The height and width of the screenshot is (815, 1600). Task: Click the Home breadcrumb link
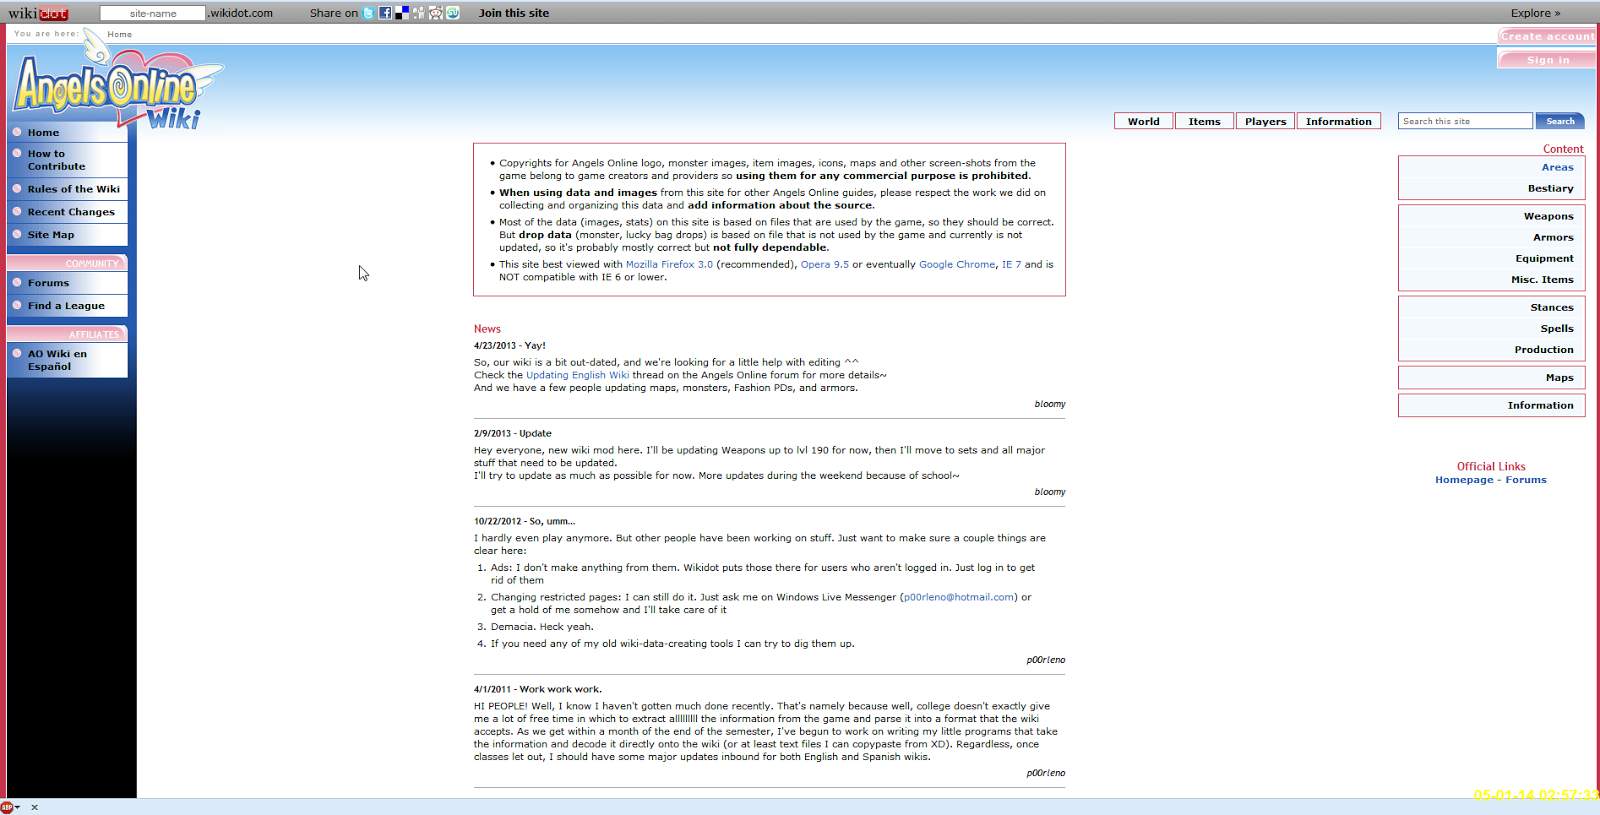(x=120, y=34)
